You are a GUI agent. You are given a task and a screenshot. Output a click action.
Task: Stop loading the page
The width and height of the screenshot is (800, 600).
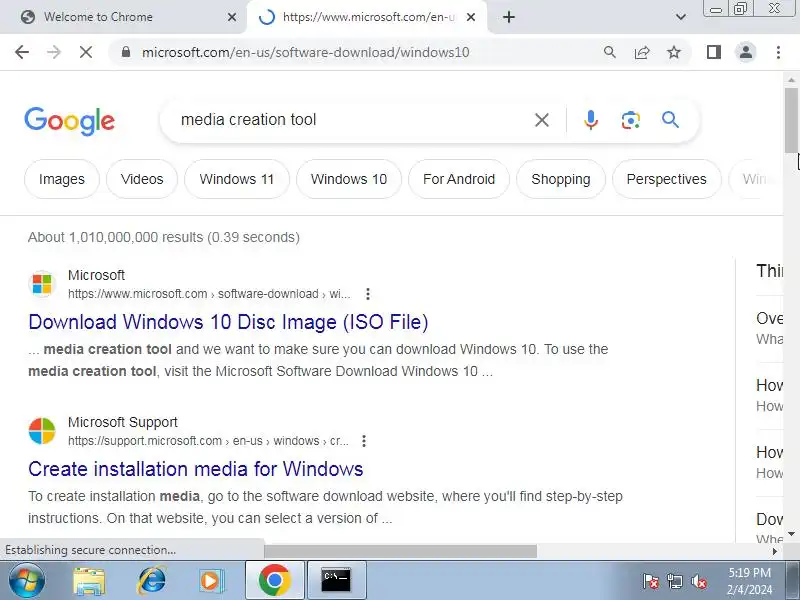tap(86, 52)
